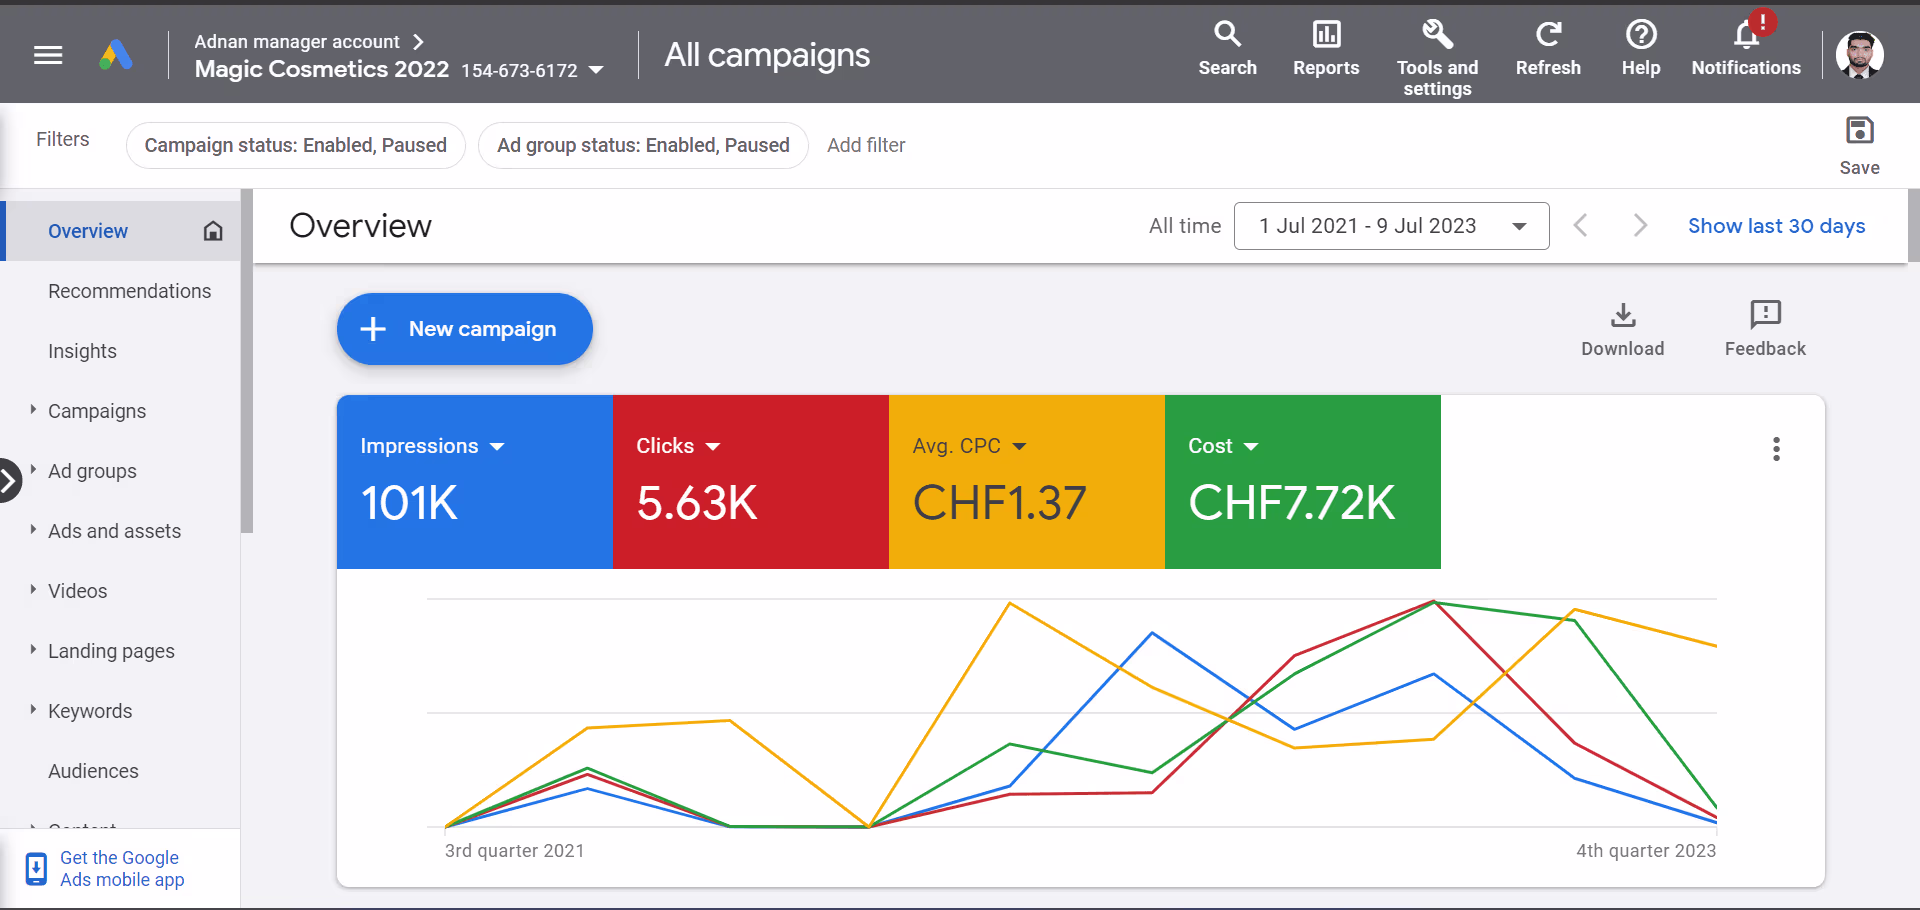Open the Impressions metric dropdown

coord(497,447)
